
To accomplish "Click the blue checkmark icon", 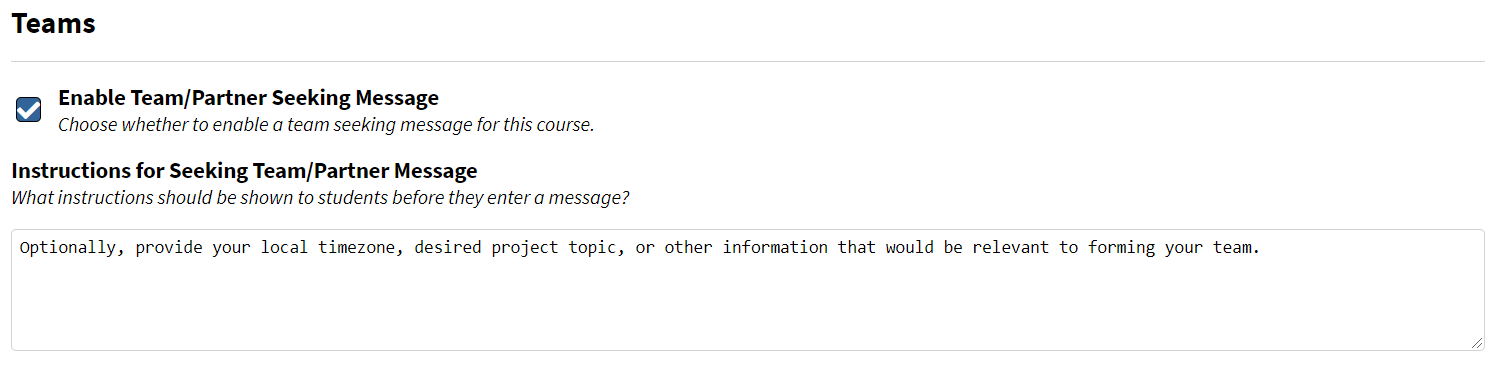I will pos(29,110).
